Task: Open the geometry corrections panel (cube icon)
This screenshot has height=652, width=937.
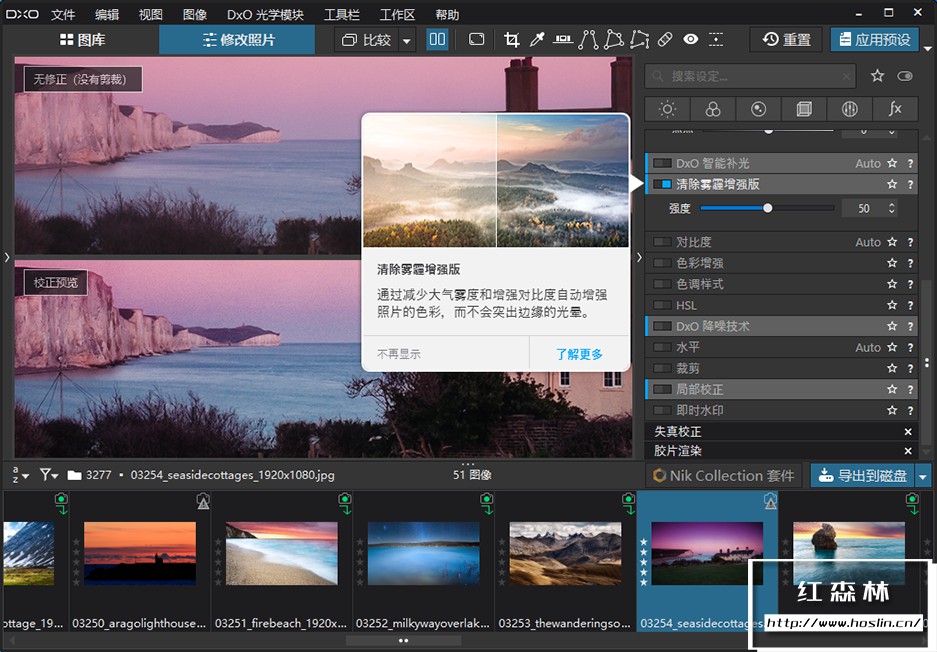Action: 804,109
